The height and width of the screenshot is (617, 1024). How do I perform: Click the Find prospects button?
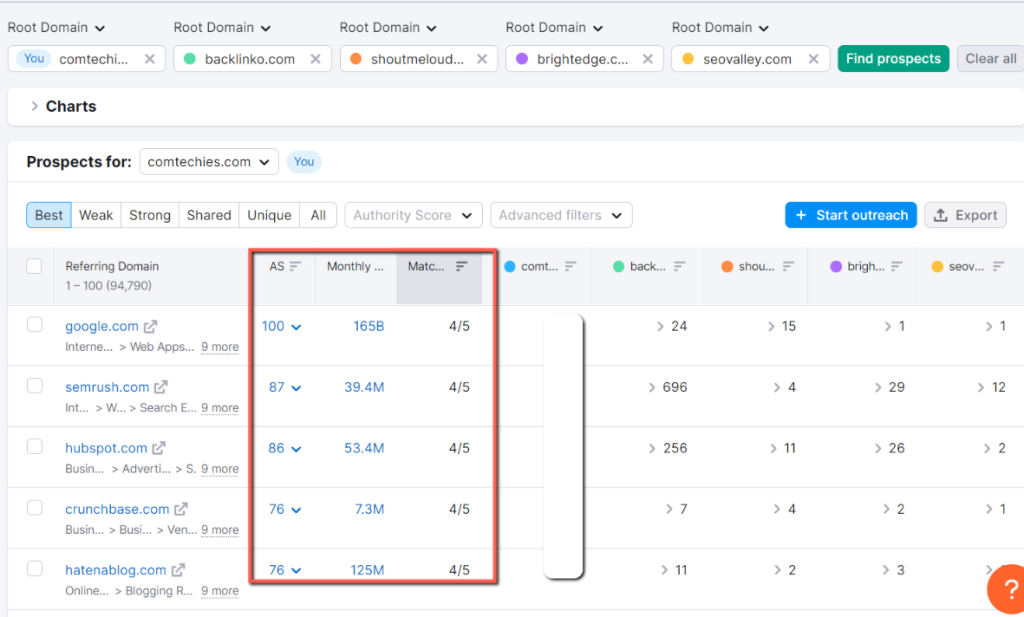893,58
